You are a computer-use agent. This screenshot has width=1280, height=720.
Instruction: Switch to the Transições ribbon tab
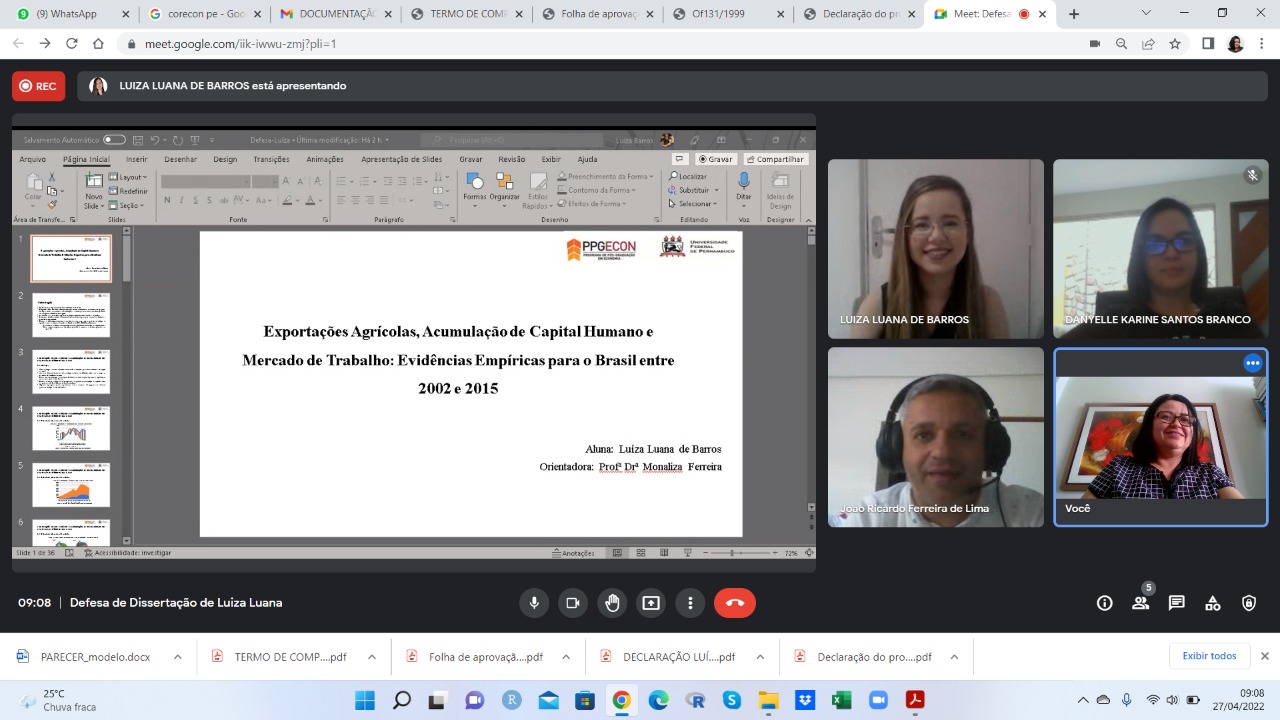271,159
